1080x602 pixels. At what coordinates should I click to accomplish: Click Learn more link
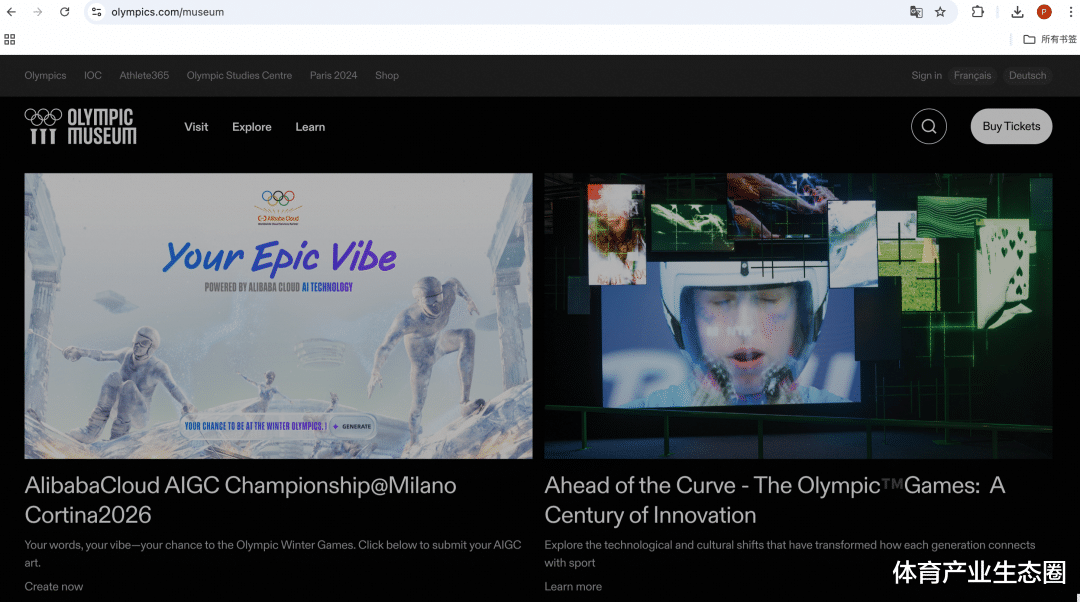[573, 586]
